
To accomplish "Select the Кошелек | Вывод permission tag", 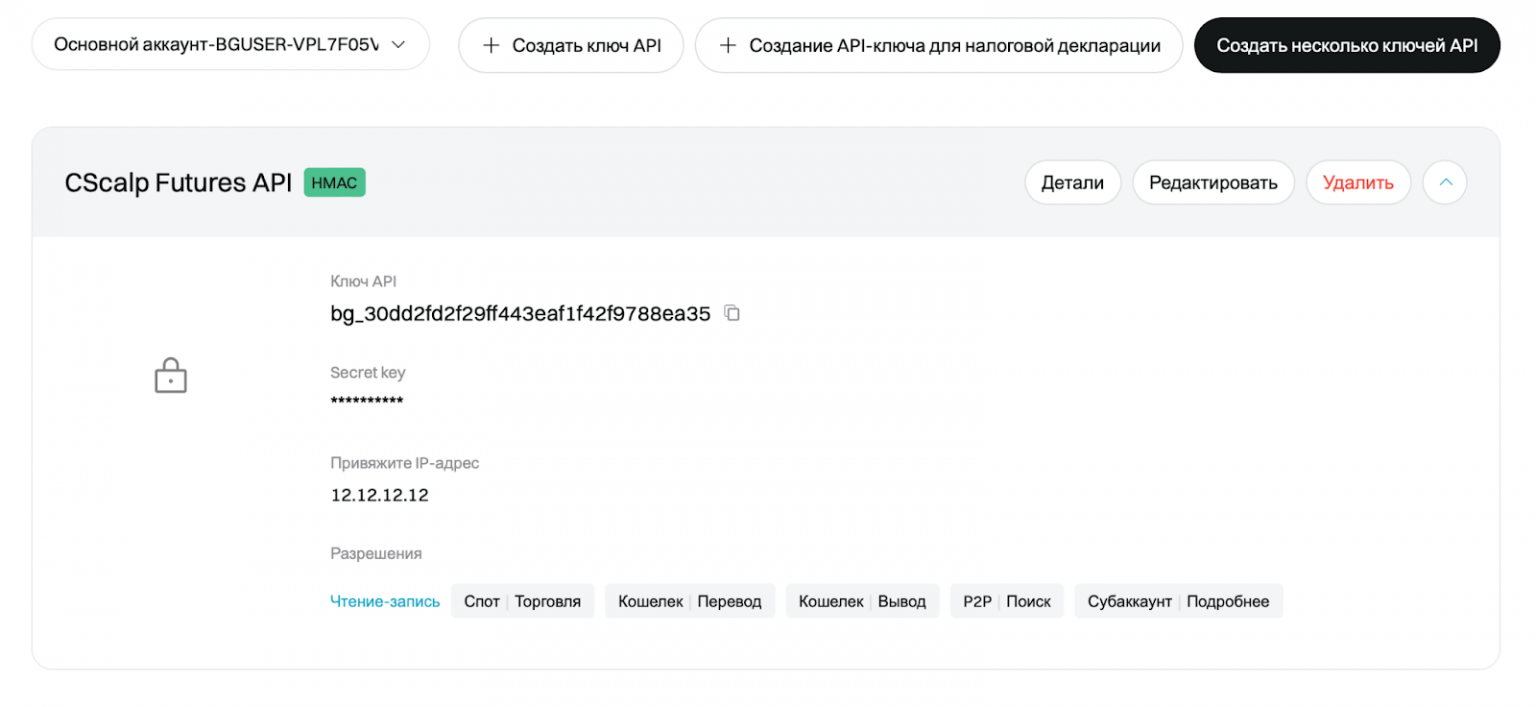I will click(x=862, y=601).
